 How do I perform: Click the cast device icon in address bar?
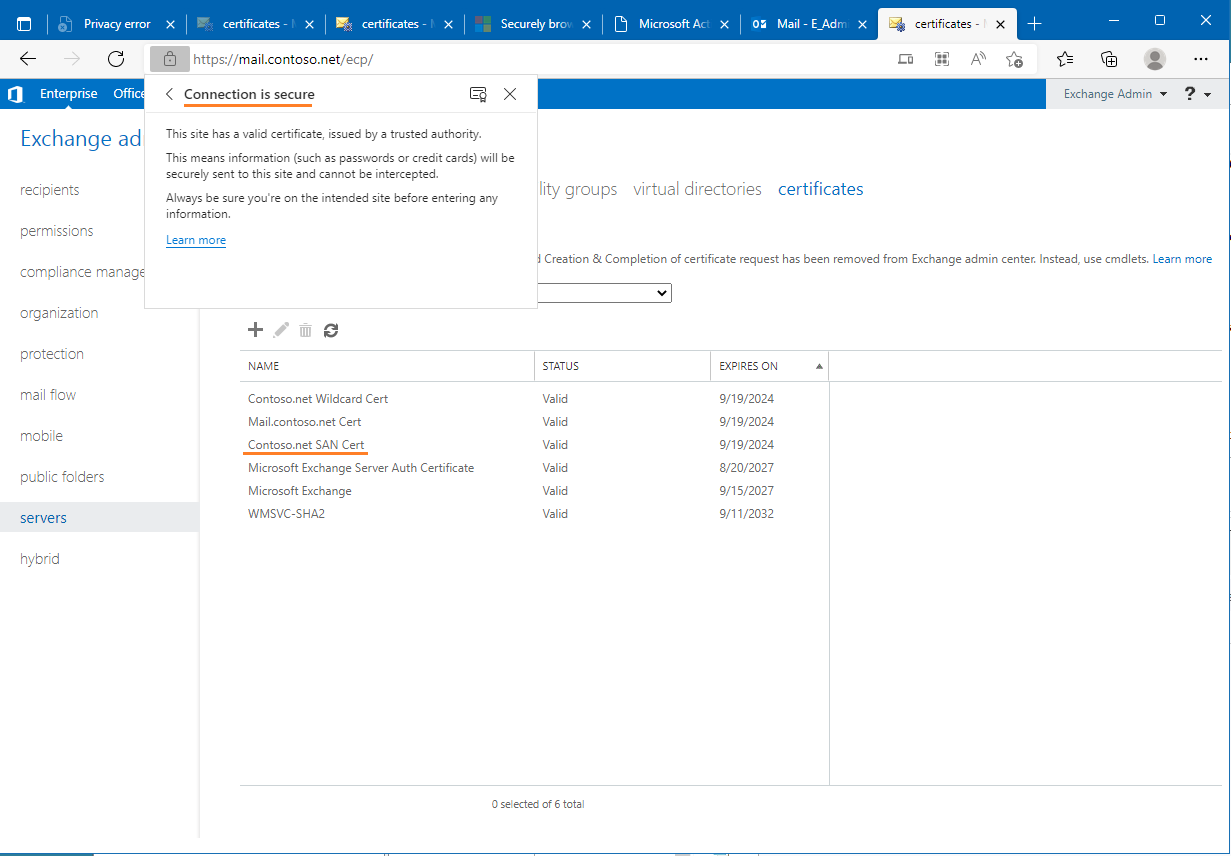coord(905,59)
